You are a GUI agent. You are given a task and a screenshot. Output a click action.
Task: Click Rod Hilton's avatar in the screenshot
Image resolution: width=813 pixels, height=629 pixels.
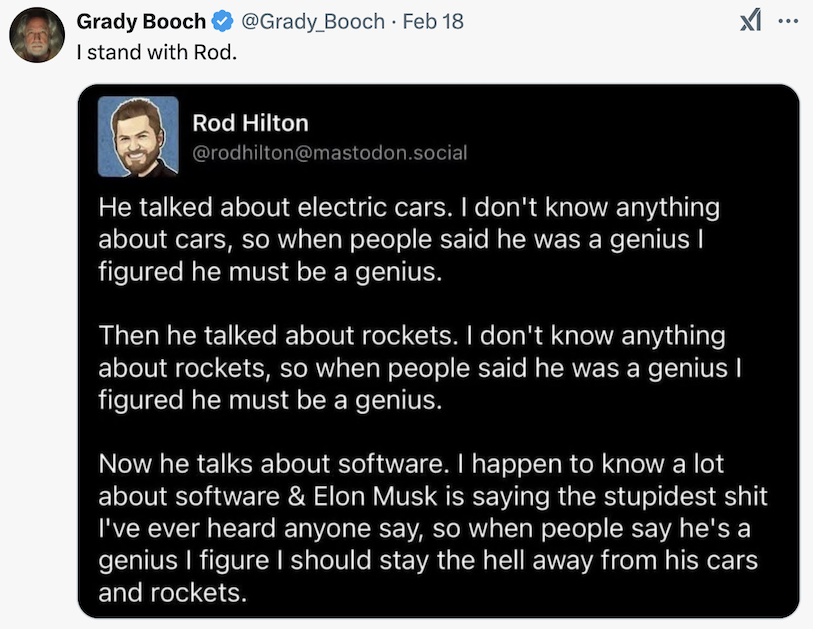coord(139,137)
